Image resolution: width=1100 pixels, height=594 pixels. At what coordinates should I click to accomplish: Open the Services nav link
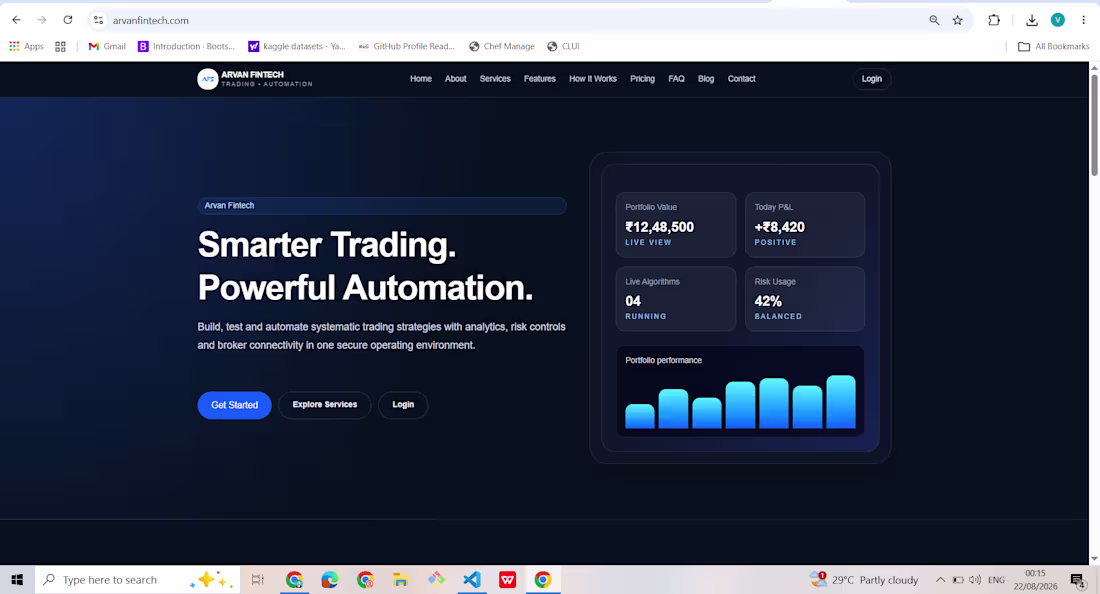tap(495, 79)
